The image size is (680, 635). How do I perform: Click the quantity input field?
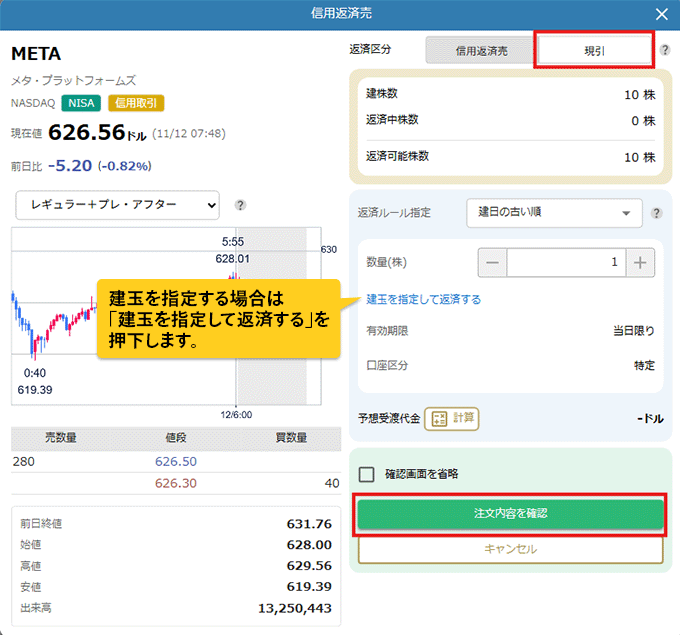tap(565, 263)
